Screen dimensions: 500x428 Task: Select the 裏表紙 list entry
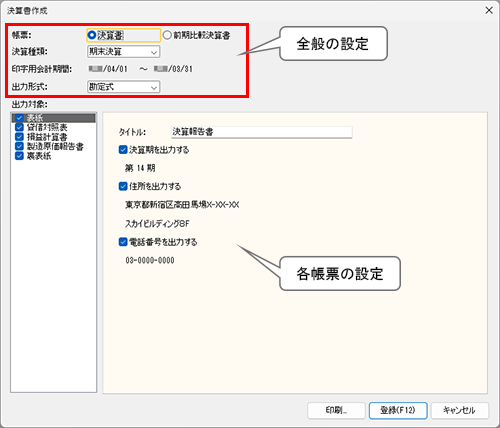coord(39,156)
